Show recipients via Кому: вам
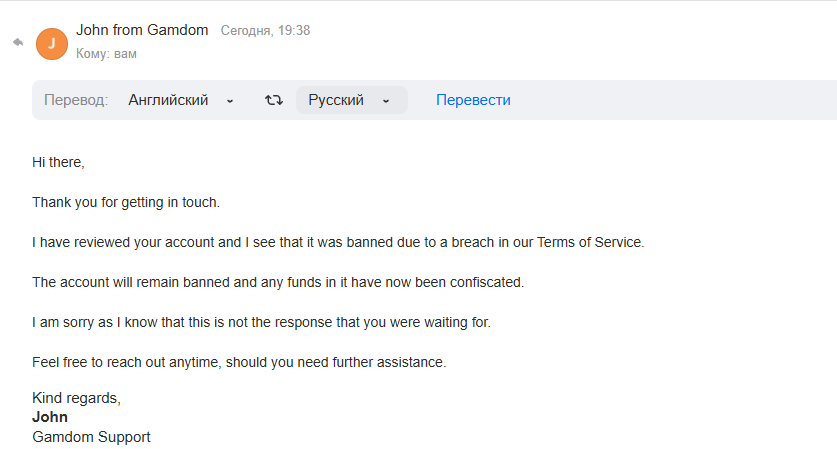 click(x=106, y=53)
